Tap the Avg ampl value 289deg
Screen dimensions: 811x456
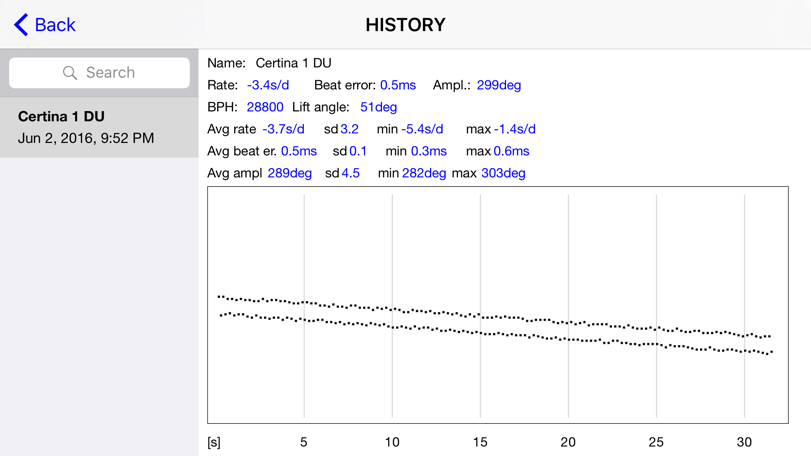(x=289, y=173)
